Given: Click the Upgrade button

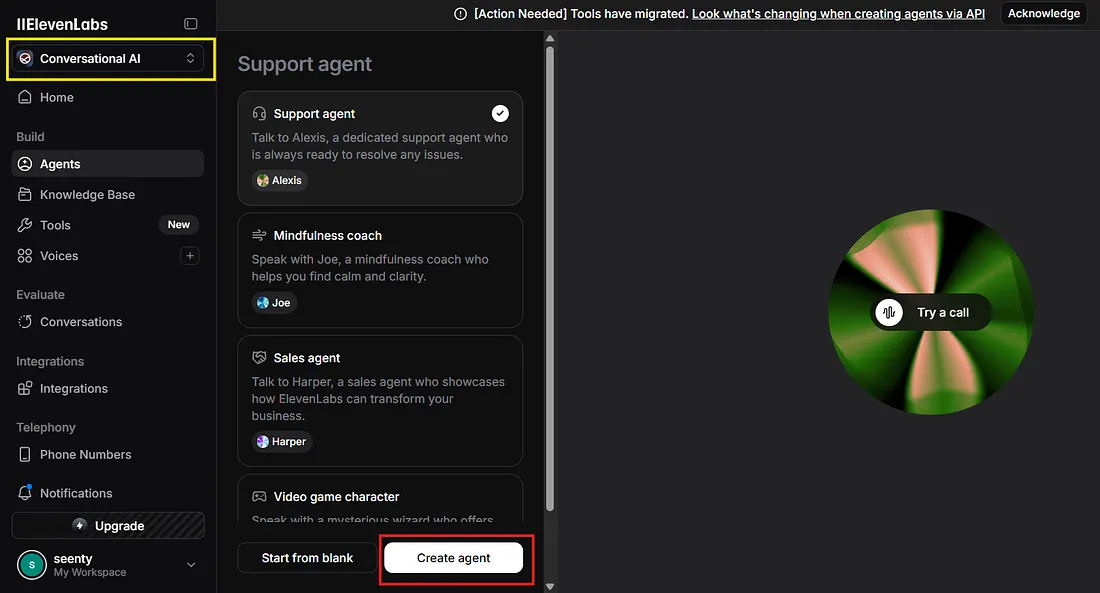Looking at the screenshot, I should (x=108, y=526).
